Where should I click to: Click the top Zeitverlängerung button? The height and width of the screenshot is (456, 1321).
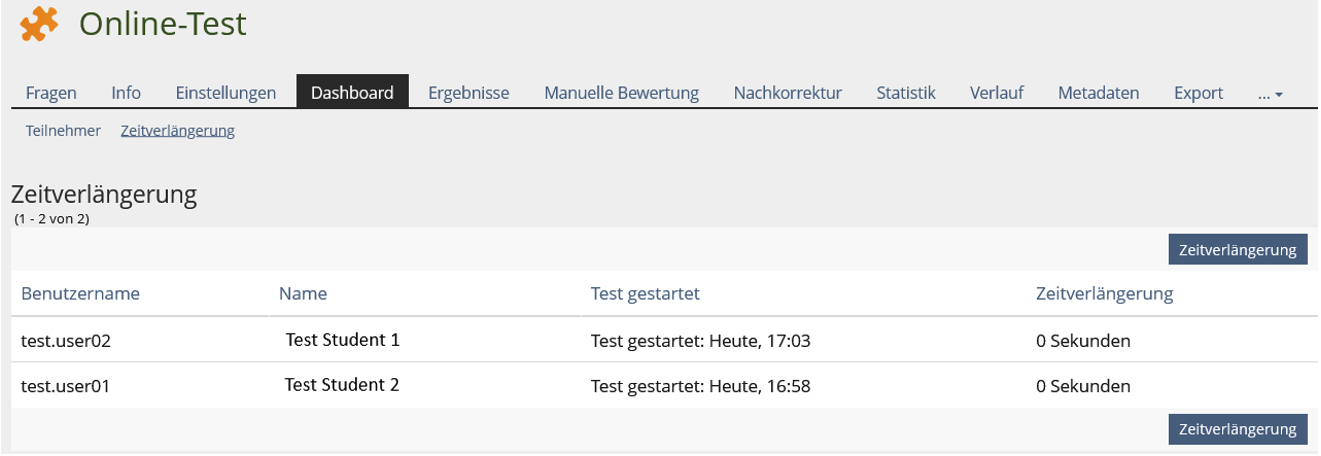pyautogui.click(x=1238, y=250)
